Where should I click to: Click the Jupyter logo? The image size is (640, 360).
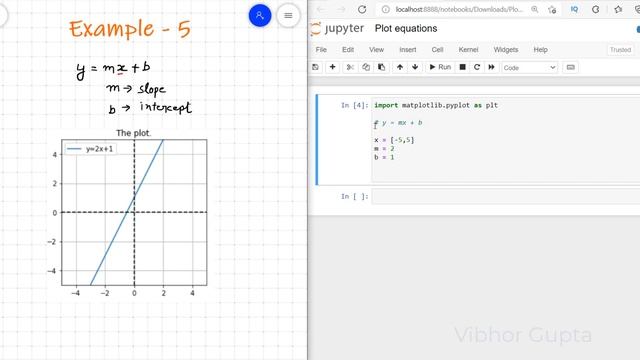point(337,29)
